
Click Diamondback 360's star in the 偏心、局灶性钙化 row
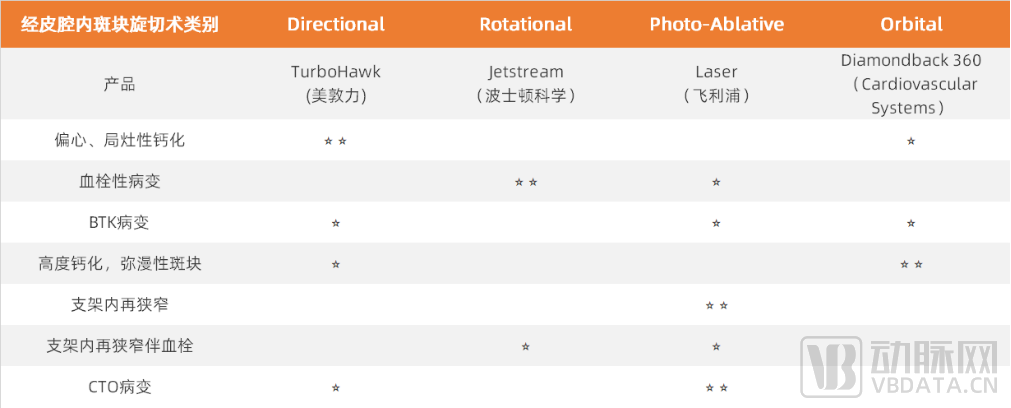coord(911,141)
